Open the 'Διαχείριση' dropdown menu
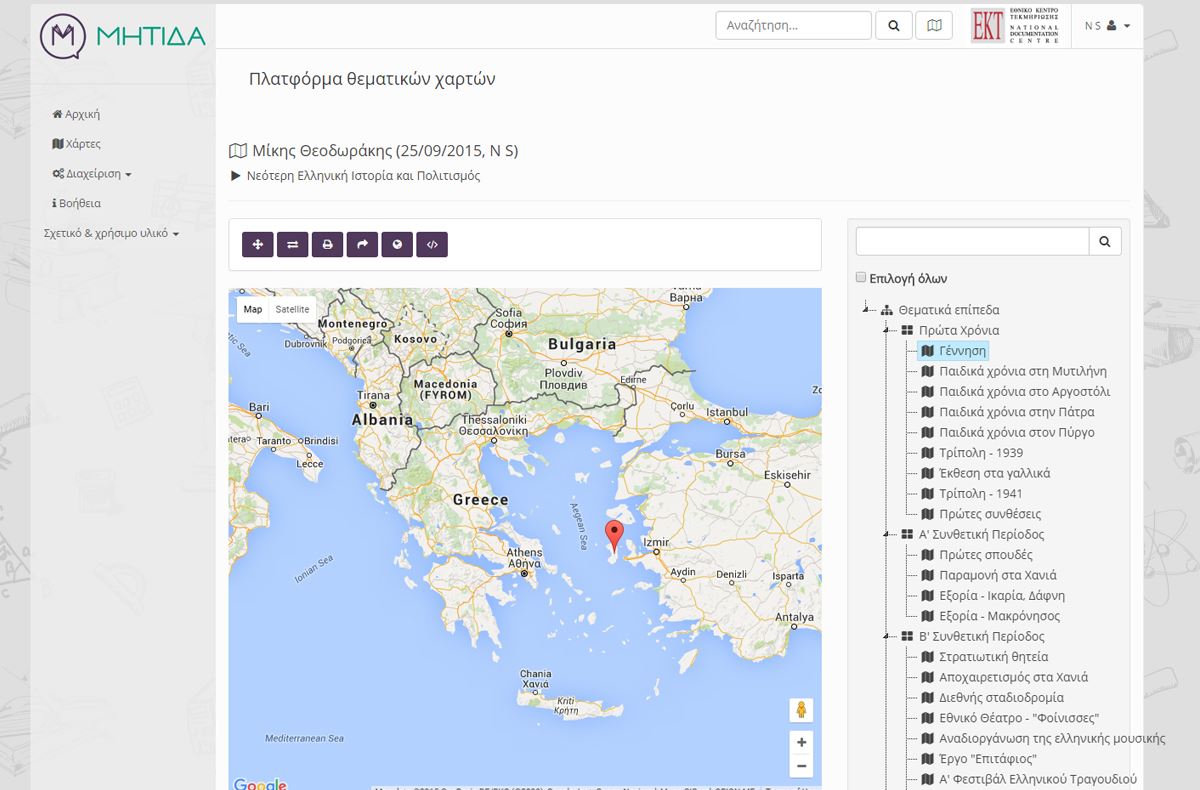This screenshot has width=1200, height=790. coord(92,174)
